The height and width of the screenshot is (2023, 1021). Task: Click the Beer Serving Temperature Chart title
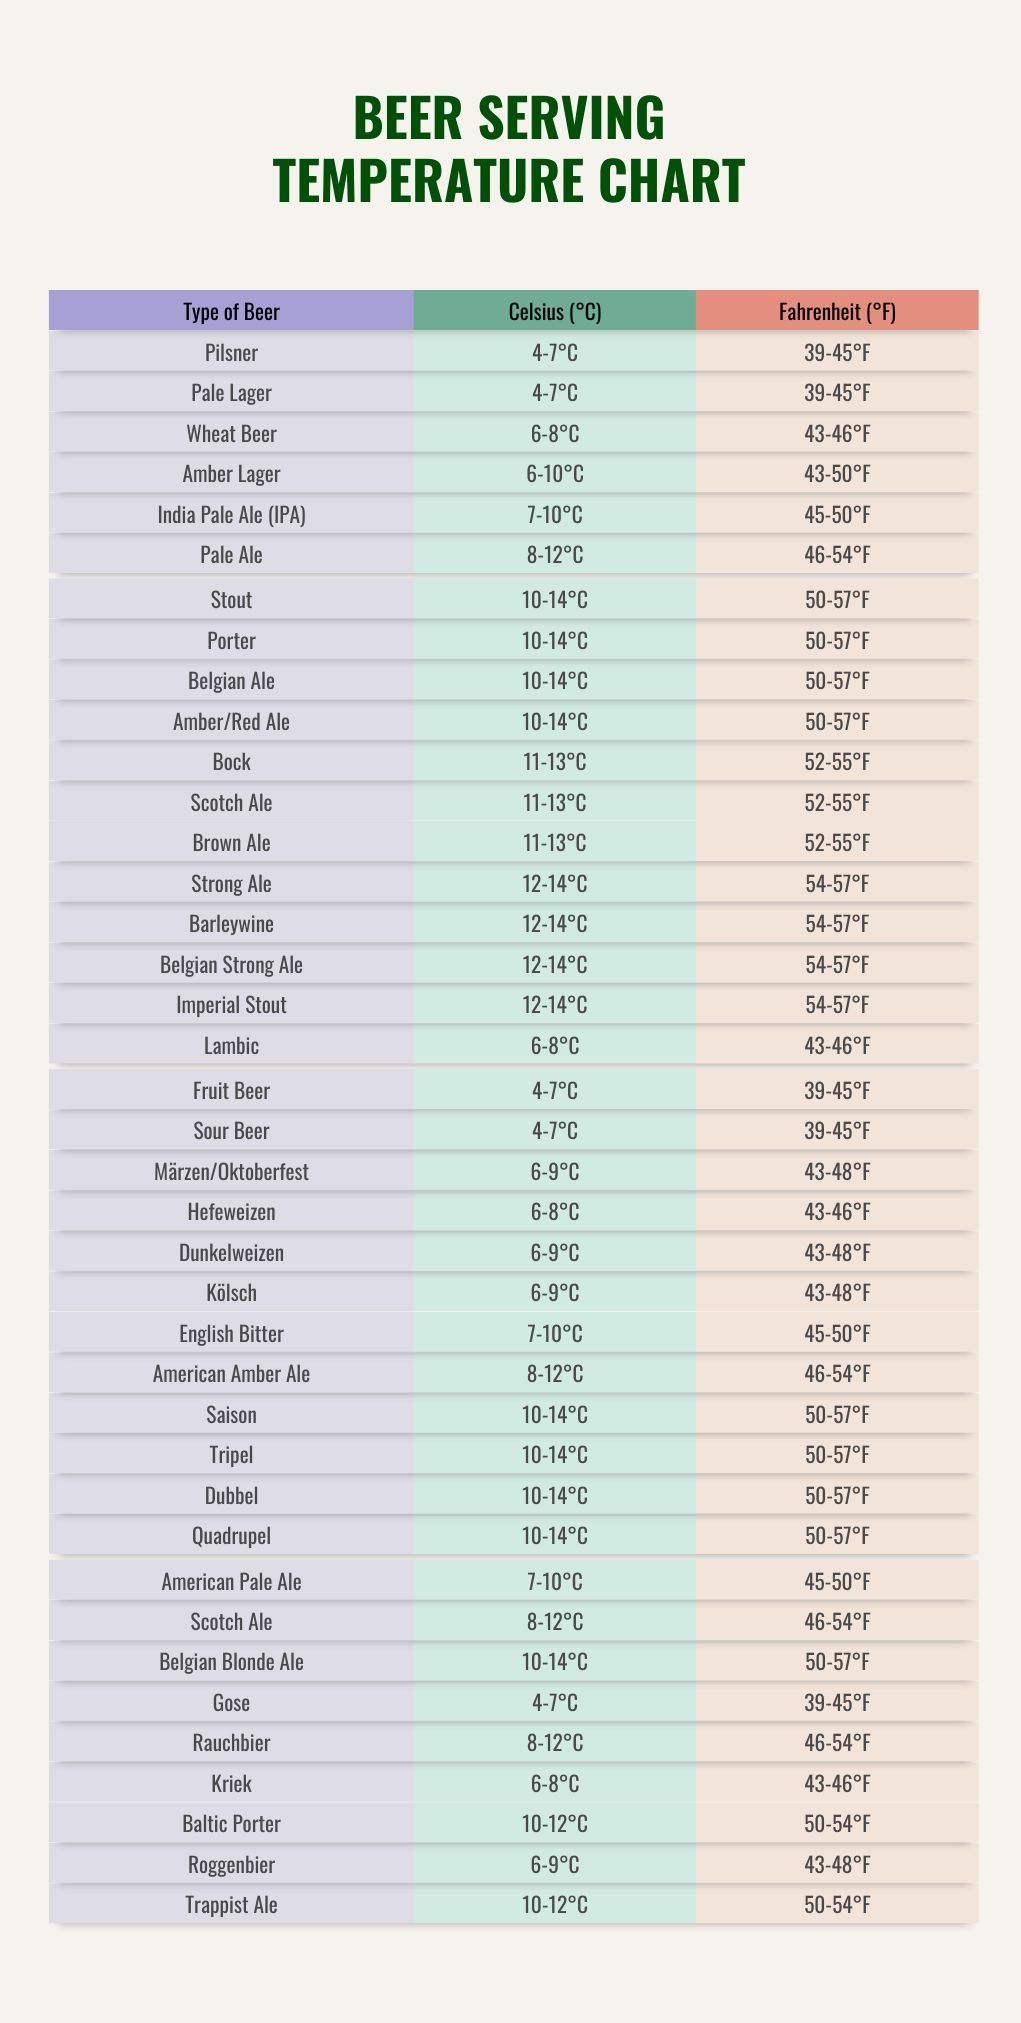[510, 150]
